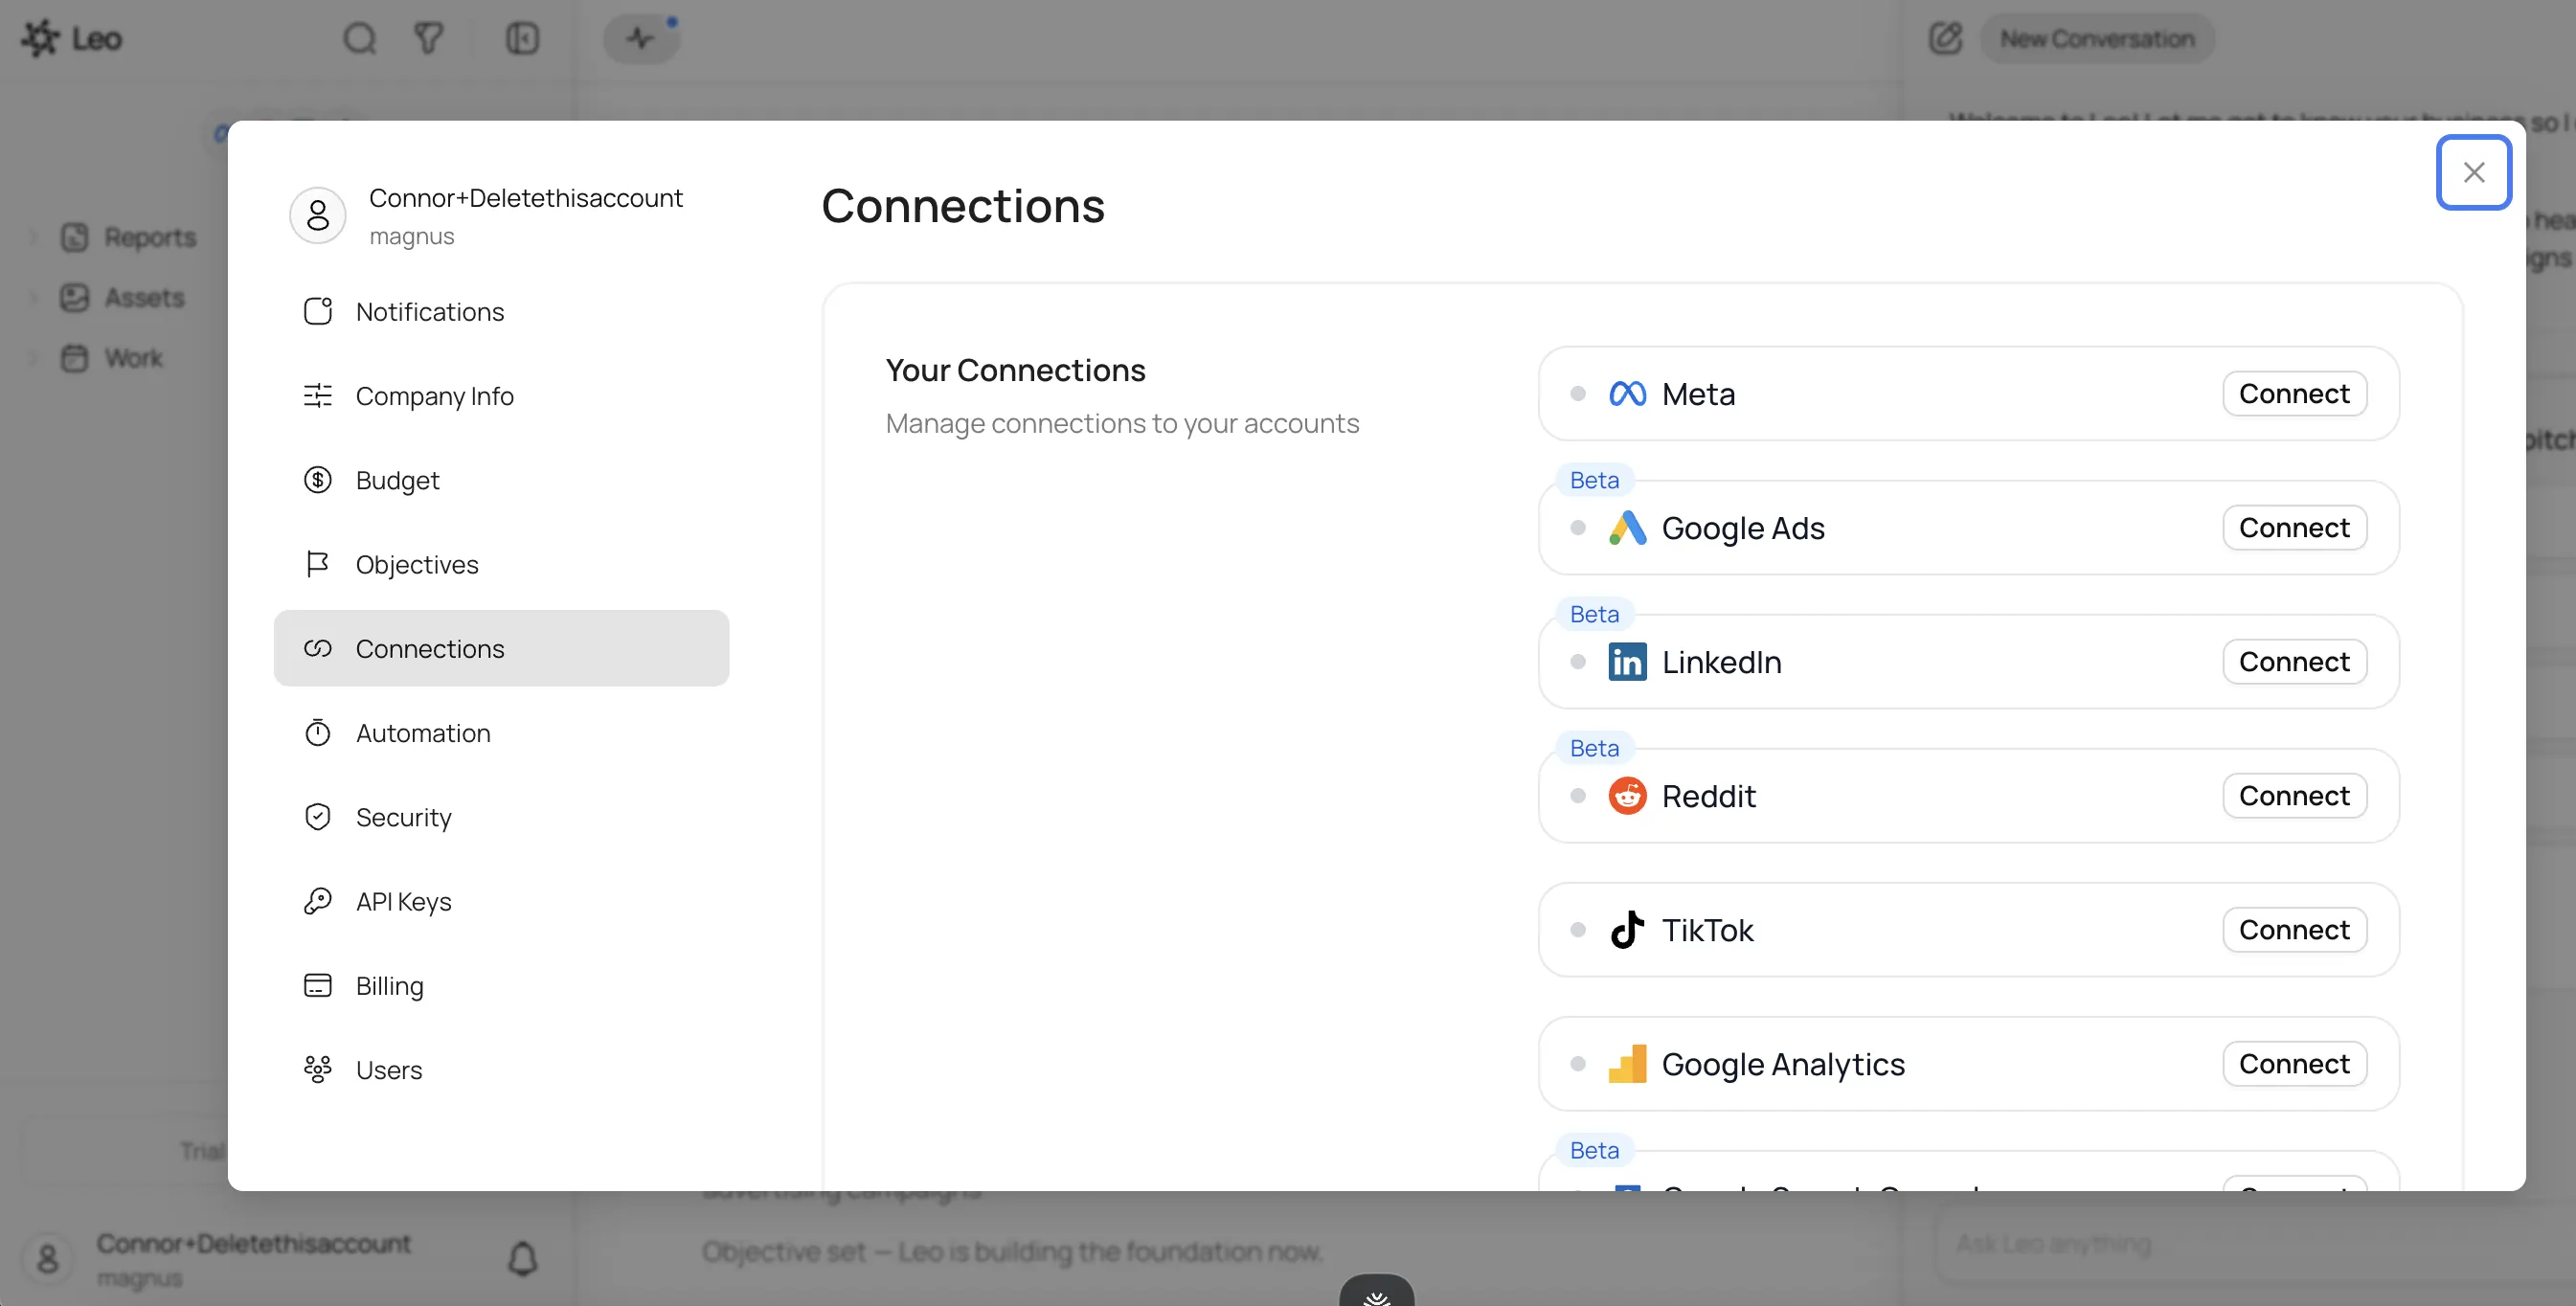Viewport: 2576px width, 1306px height.
Task: Connect Google Analytics account
Action: [x=2294, y=1064]
